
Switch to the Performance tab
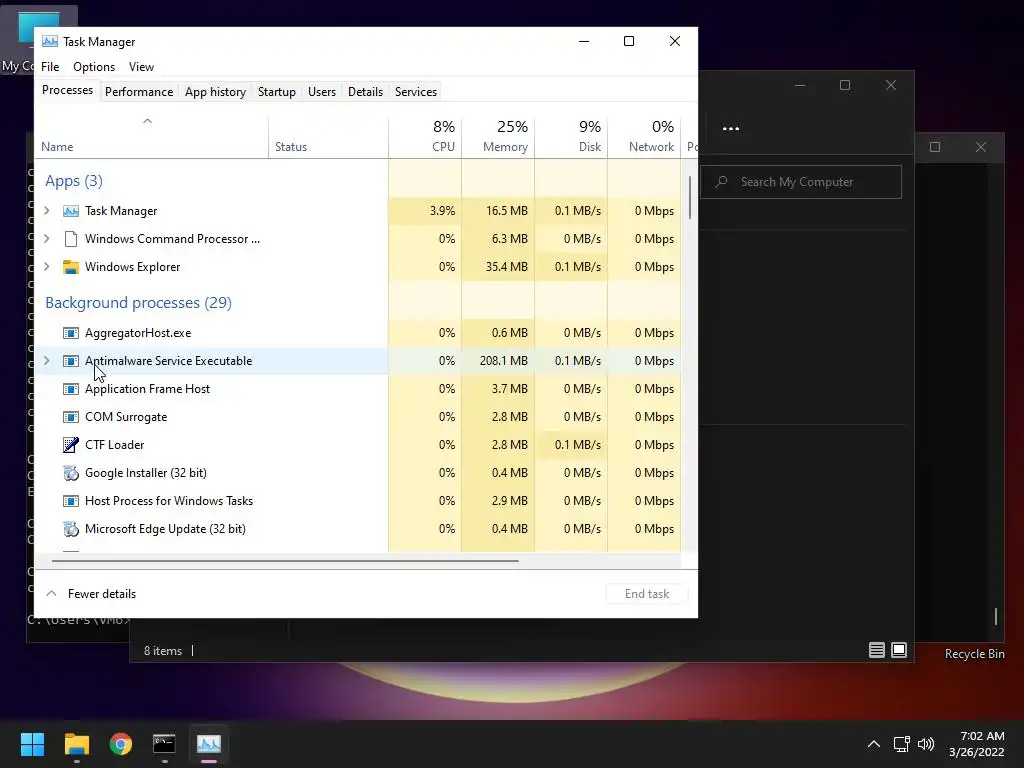[139, 92]
